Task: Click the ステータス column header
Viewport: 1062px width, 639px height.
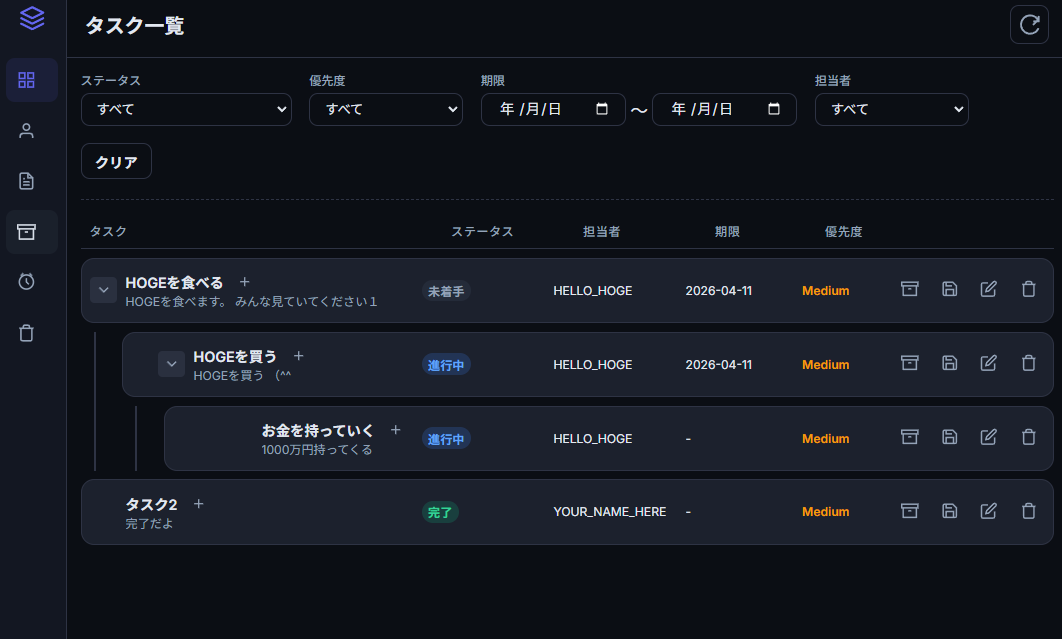Action: tap(482, 231)
